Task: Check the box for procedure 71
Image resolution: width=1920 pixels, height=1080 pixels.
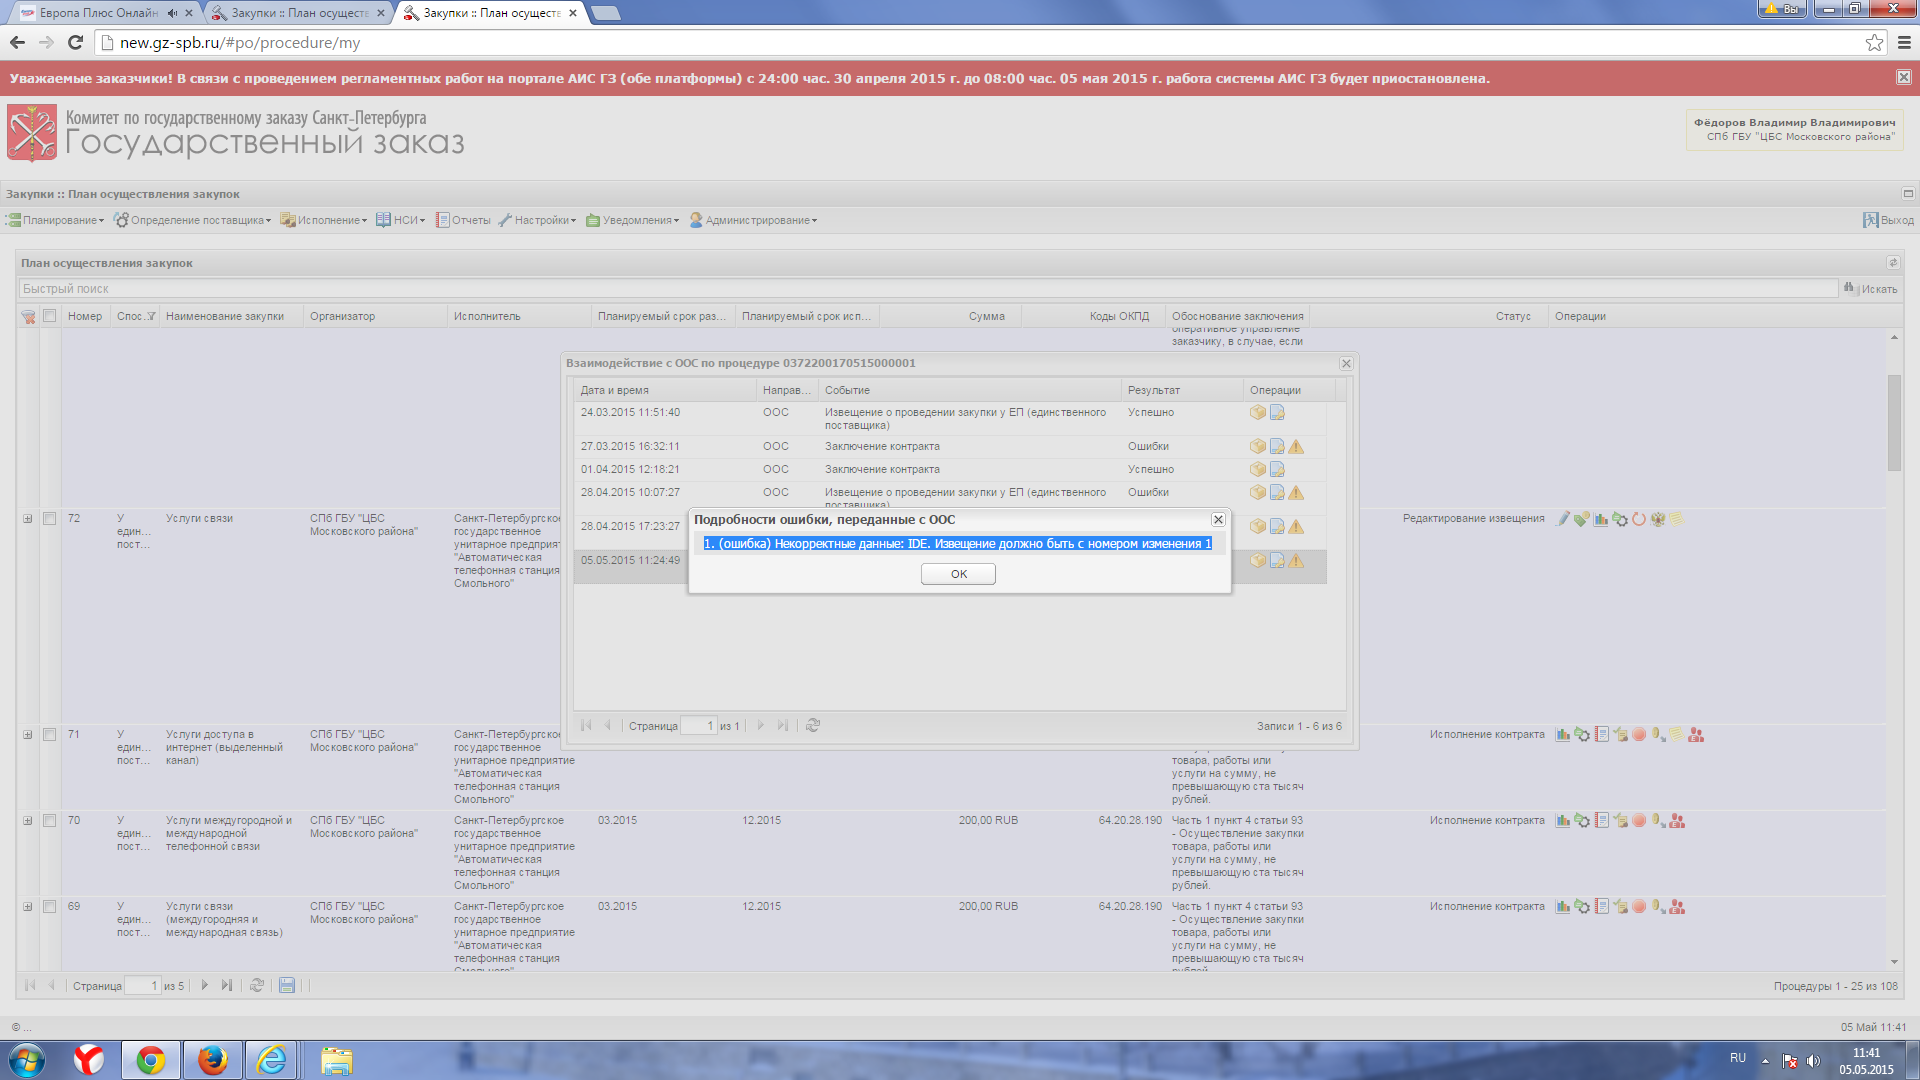Action: (x=49, y=735)
